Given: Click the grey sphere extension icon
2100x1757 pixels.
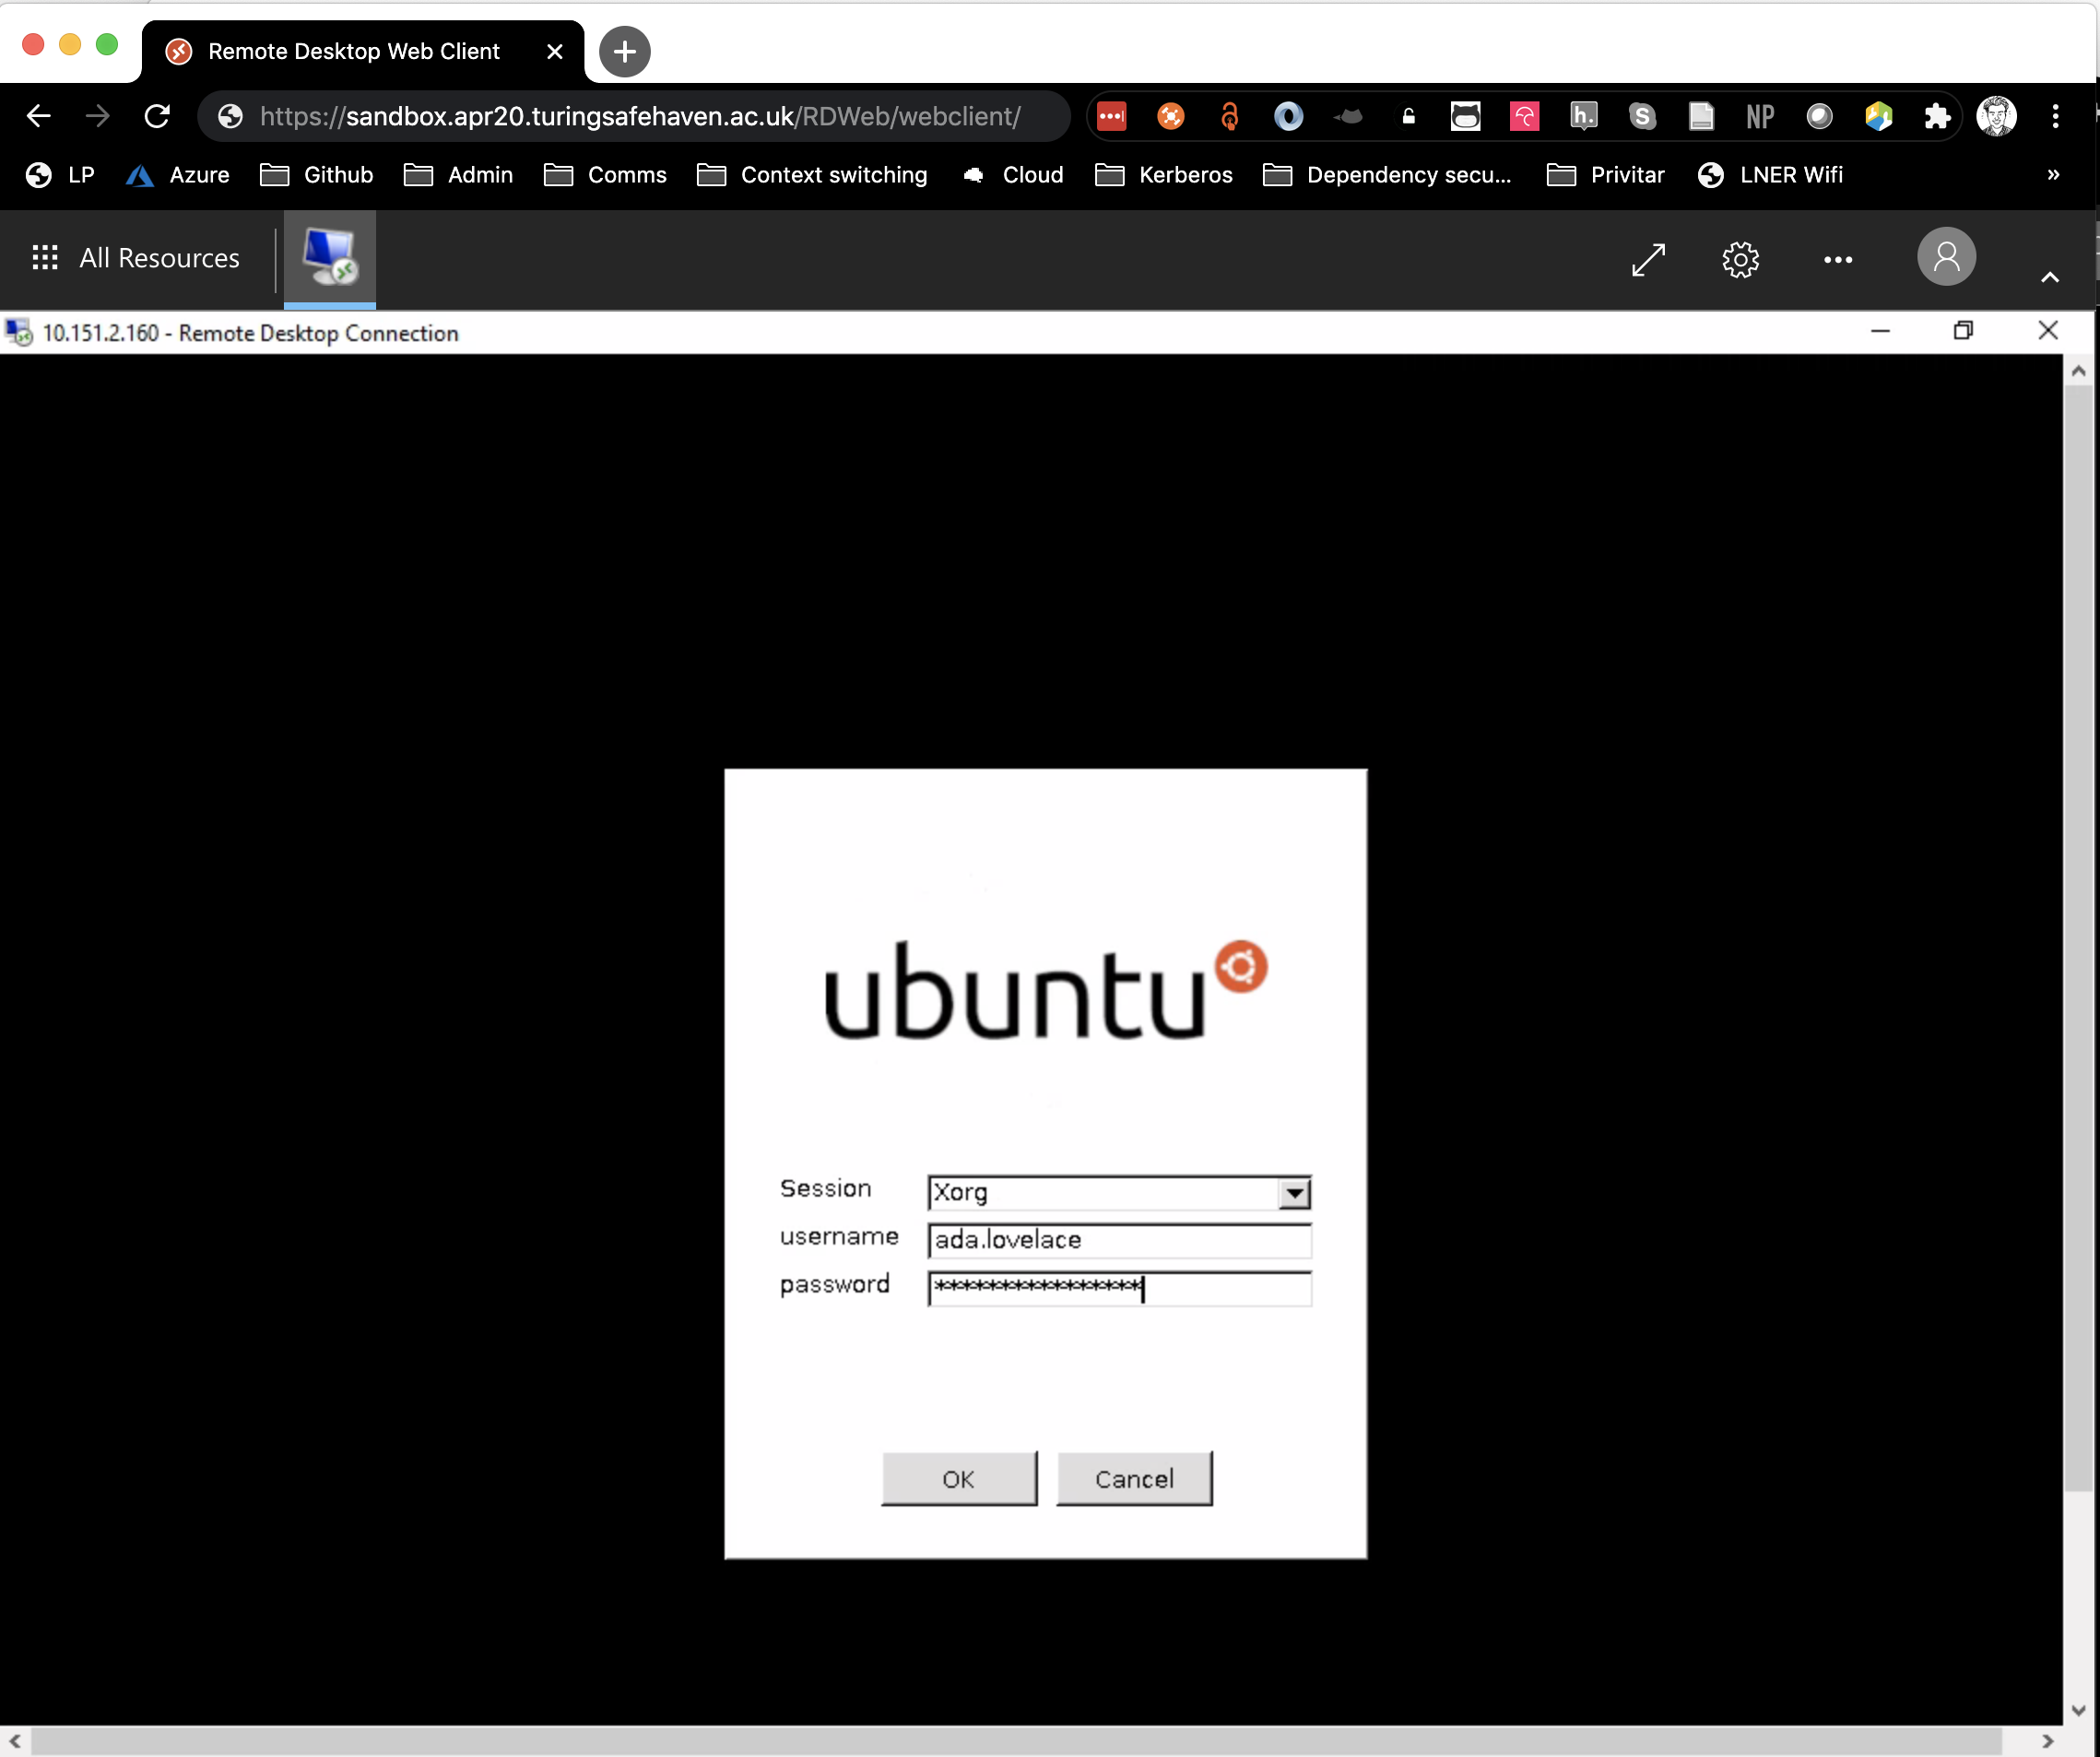Looking at the screenshot, I should click(1819, 117).
